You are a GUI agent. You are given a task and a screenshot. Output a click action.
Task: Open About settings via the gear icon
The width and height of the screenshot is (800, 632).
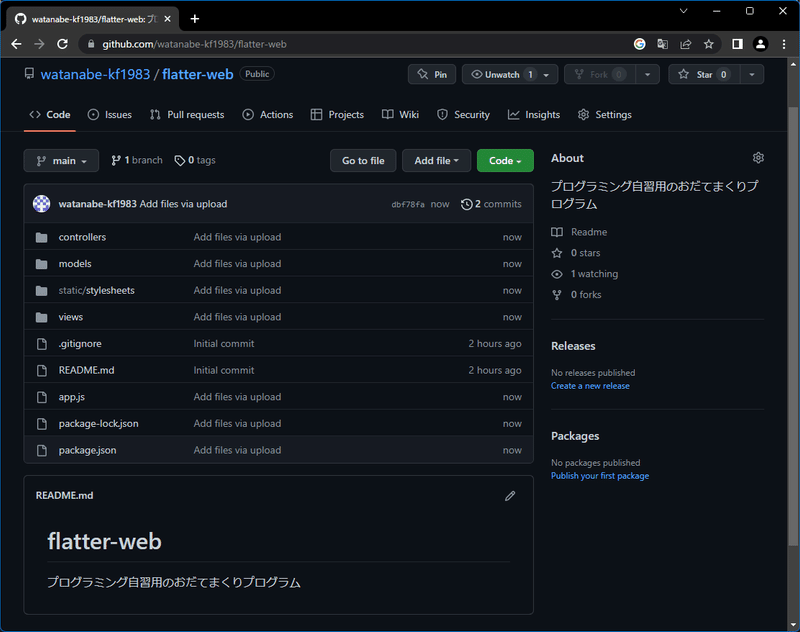(x=758, y=157)
